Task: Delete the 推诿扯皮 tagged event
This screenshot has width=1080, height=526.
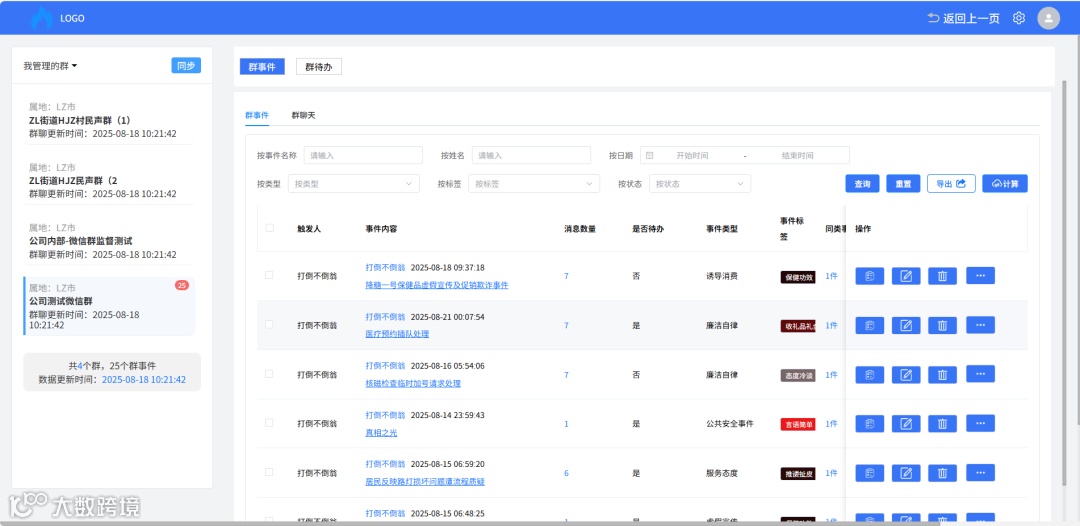Action: click(943, 474)
